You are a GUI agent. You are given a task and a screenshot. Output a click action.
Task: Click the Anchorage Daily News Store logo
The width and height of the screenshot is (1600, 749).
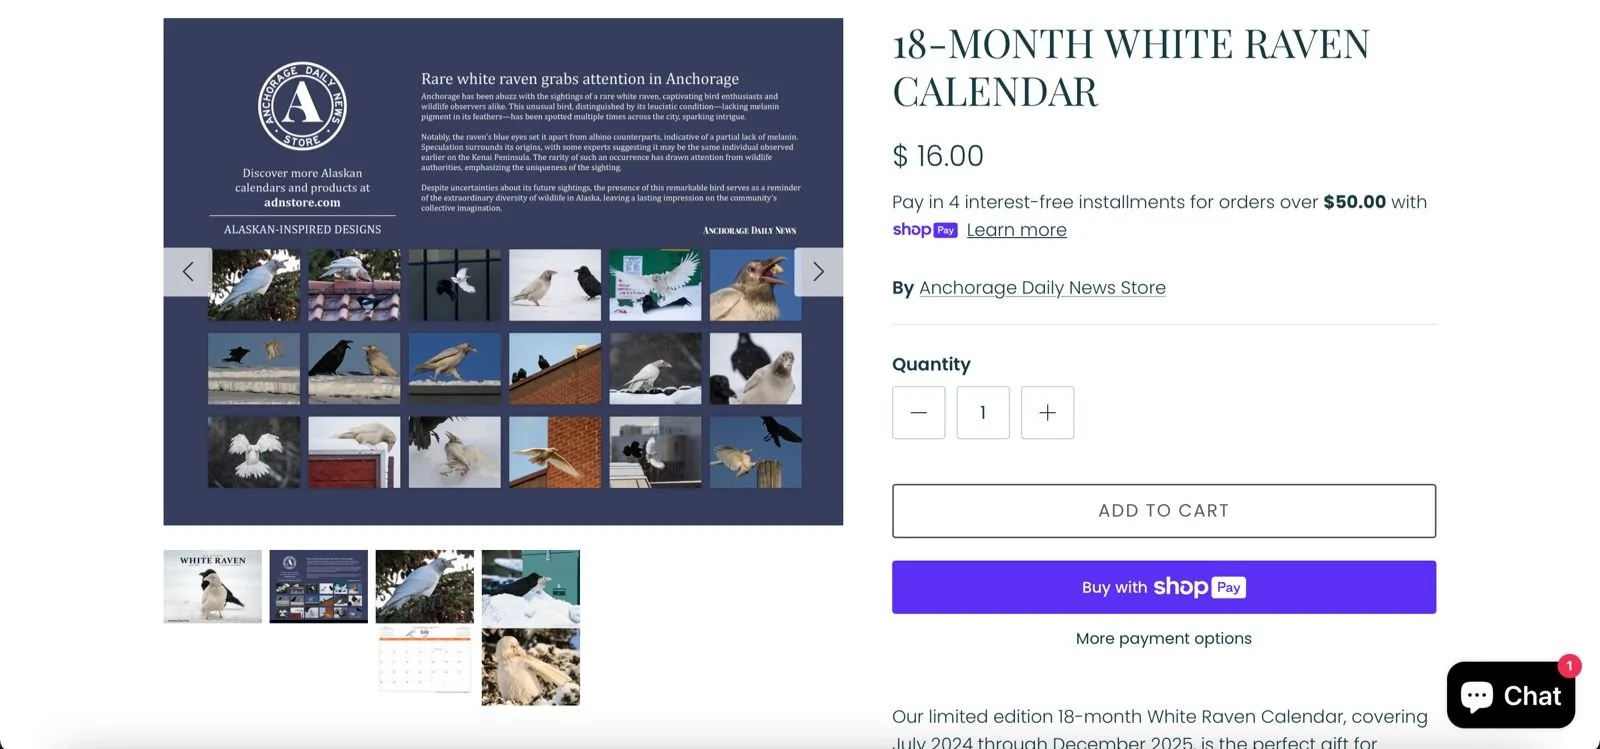302,105
